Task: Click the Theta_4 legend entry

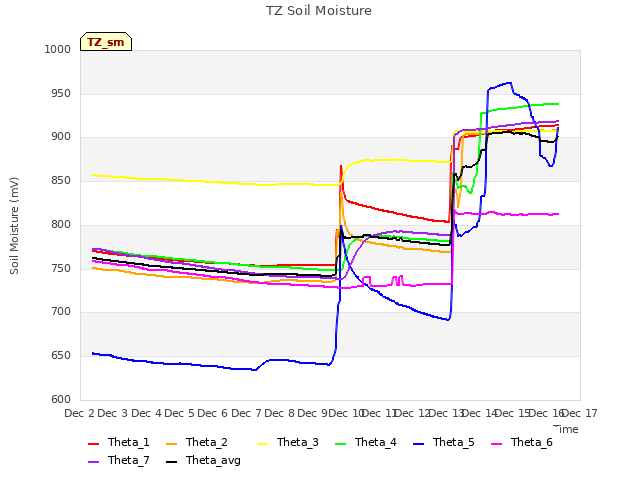Action: (366, 442)
